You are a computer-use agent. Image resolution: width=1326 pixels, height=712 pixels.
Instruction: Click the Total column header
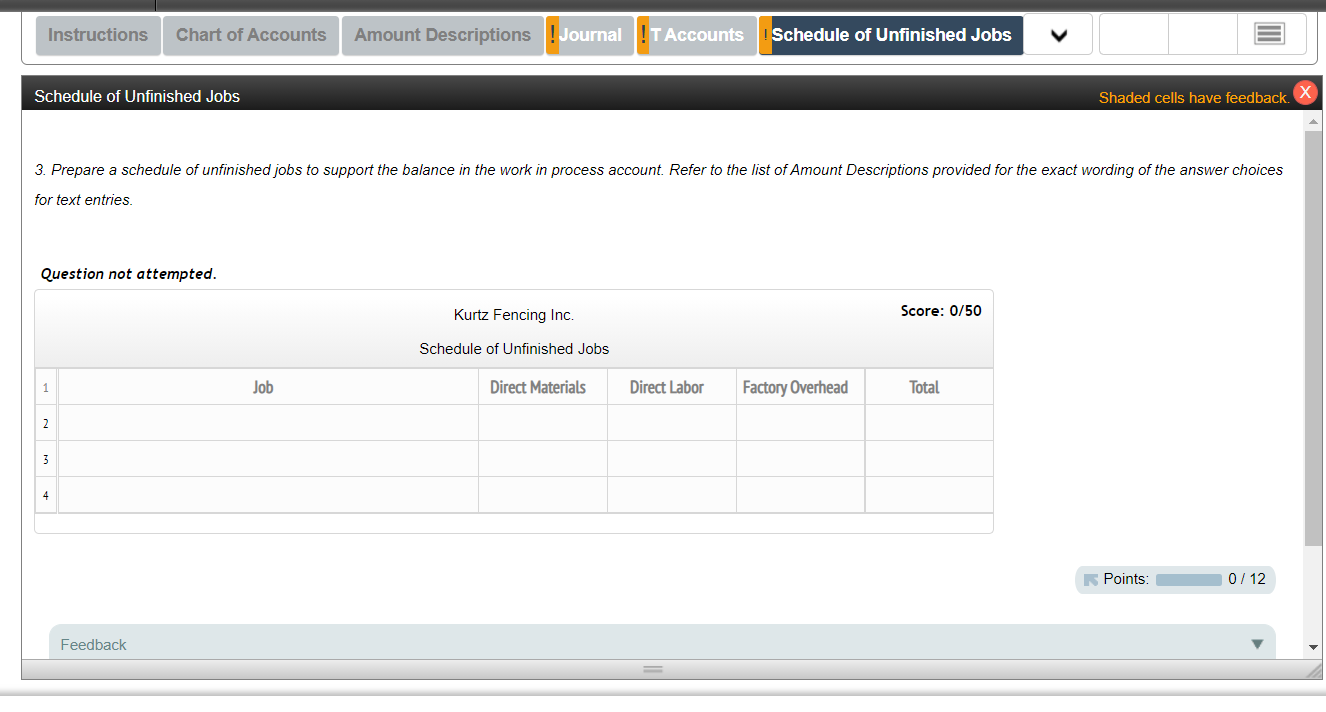point(929,387)
